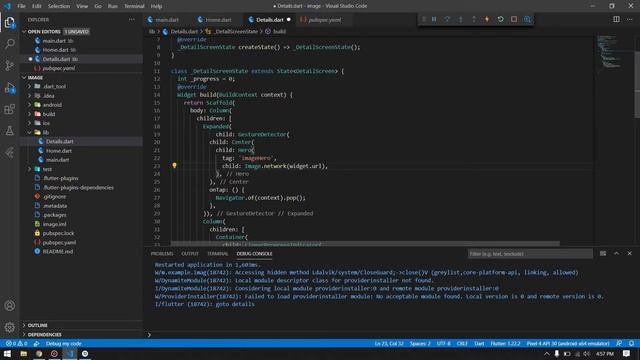Maximize the bottom panel with chevron
Image resolution: width=640 pixels, height=360 pixels.
[616, 253]
